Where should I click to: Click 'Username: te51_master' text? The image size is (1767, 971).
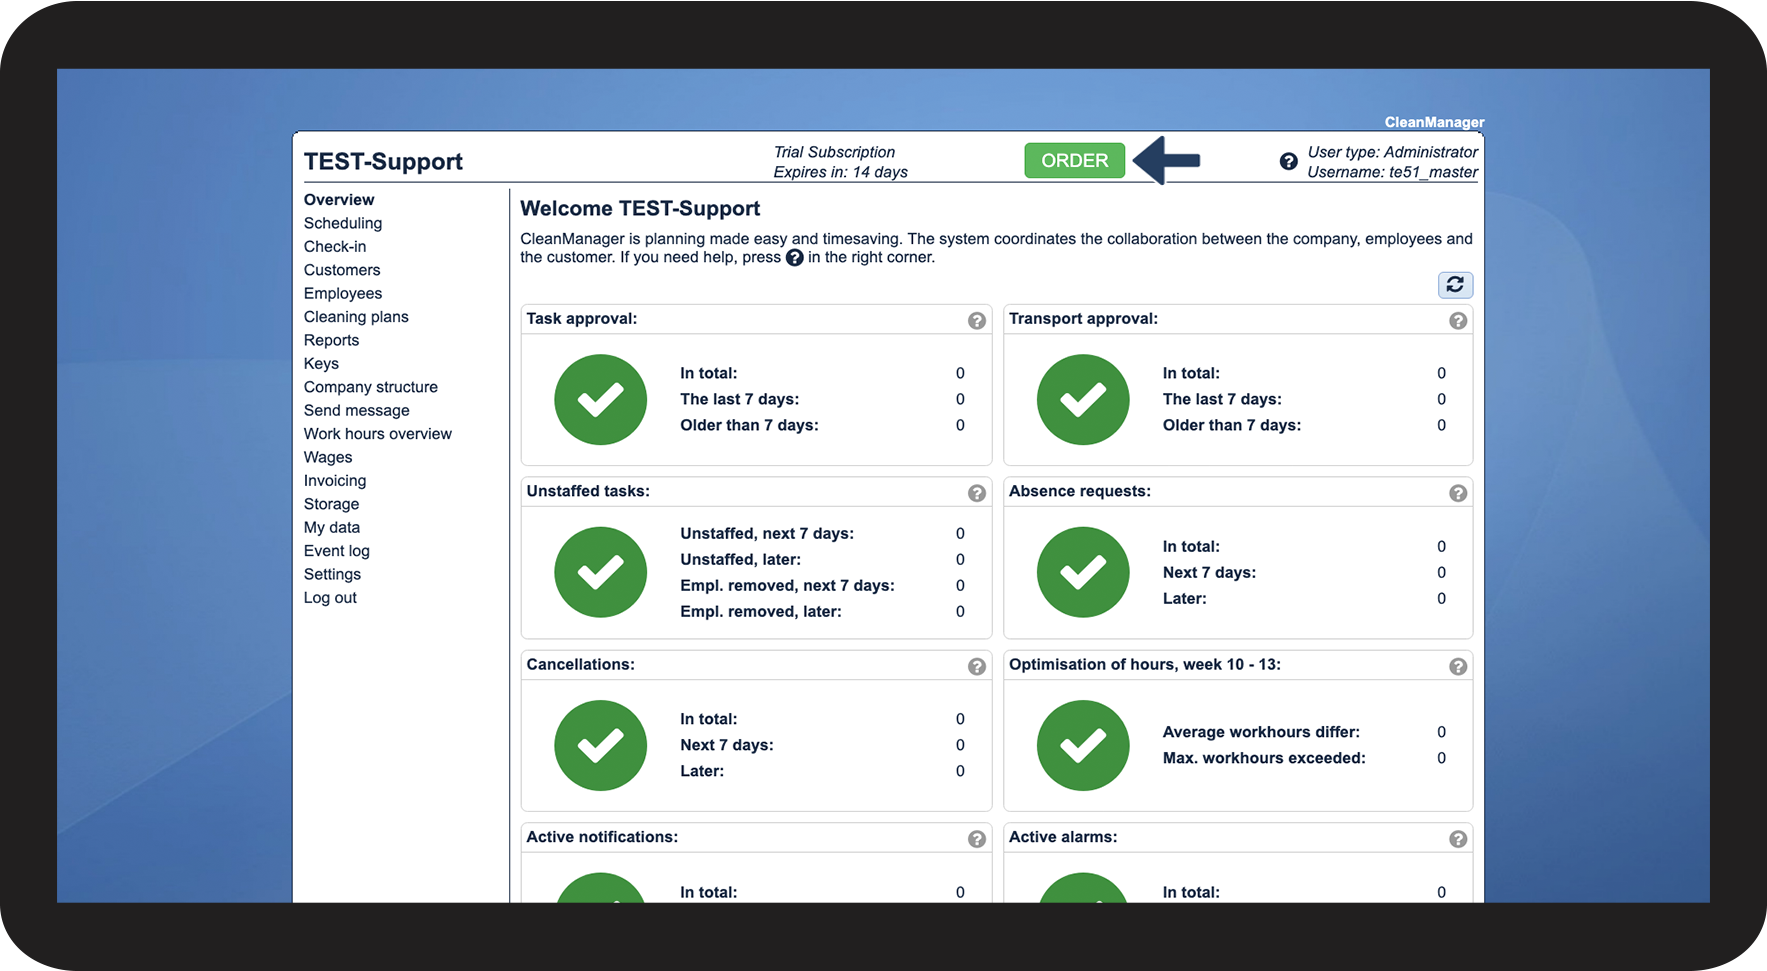point(1392,172)
